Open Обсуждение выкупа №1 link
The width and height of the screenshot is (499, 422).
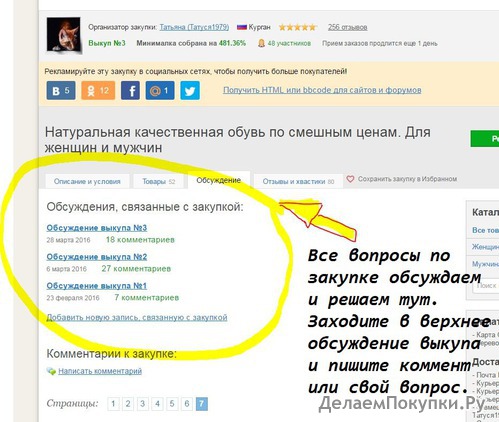coord(97,286)
